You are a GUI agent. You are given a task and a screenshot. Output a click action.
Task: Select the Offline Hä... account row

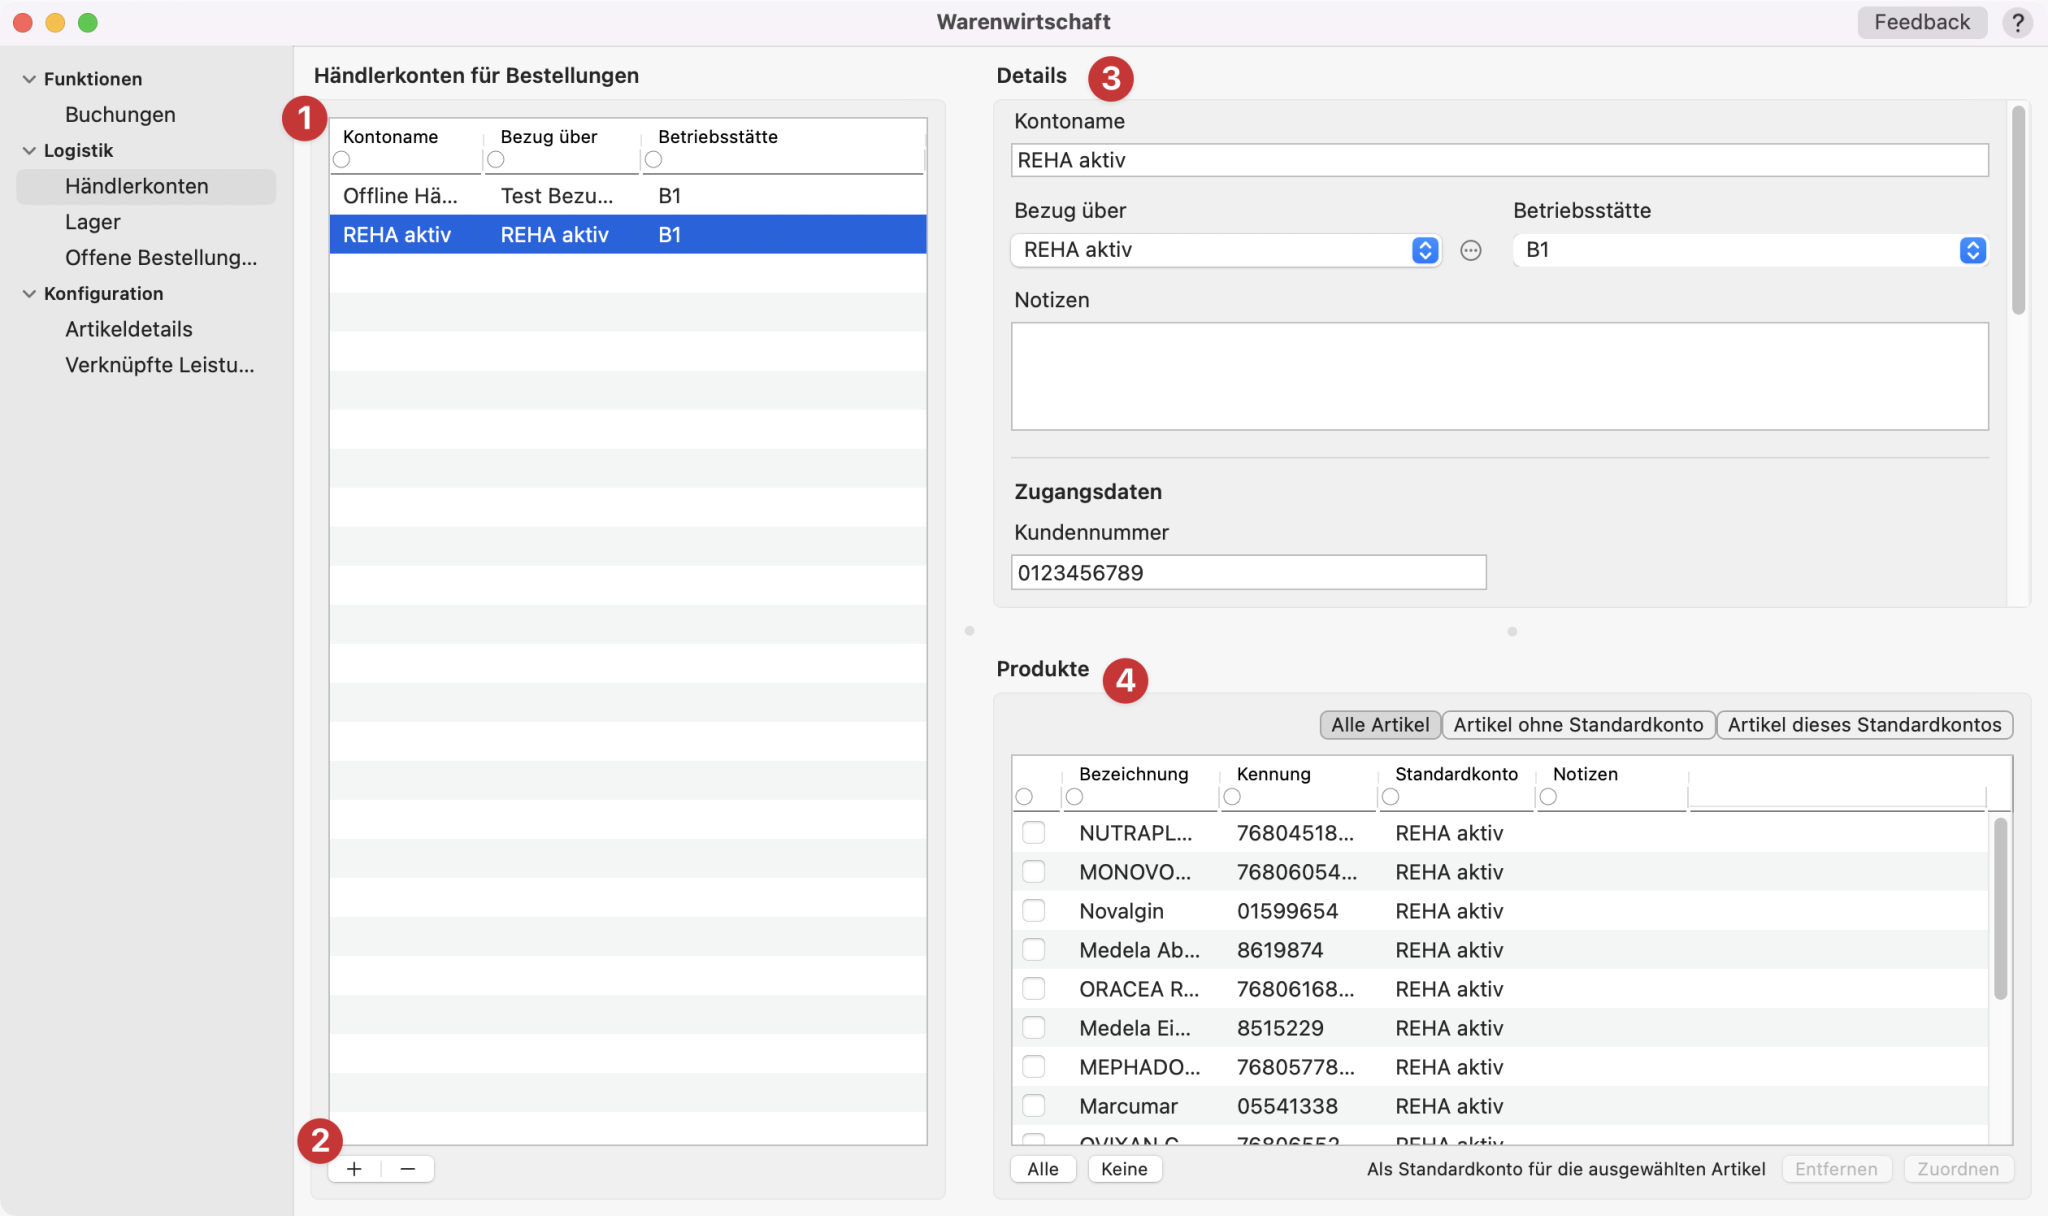tap(628, 196)
